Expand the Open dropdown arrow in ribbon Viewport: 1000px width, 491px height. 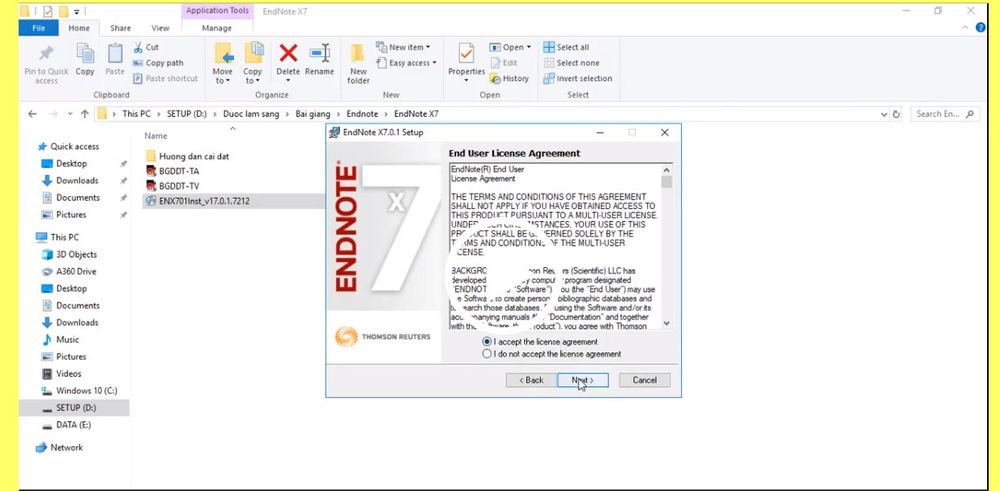[529, 48]
